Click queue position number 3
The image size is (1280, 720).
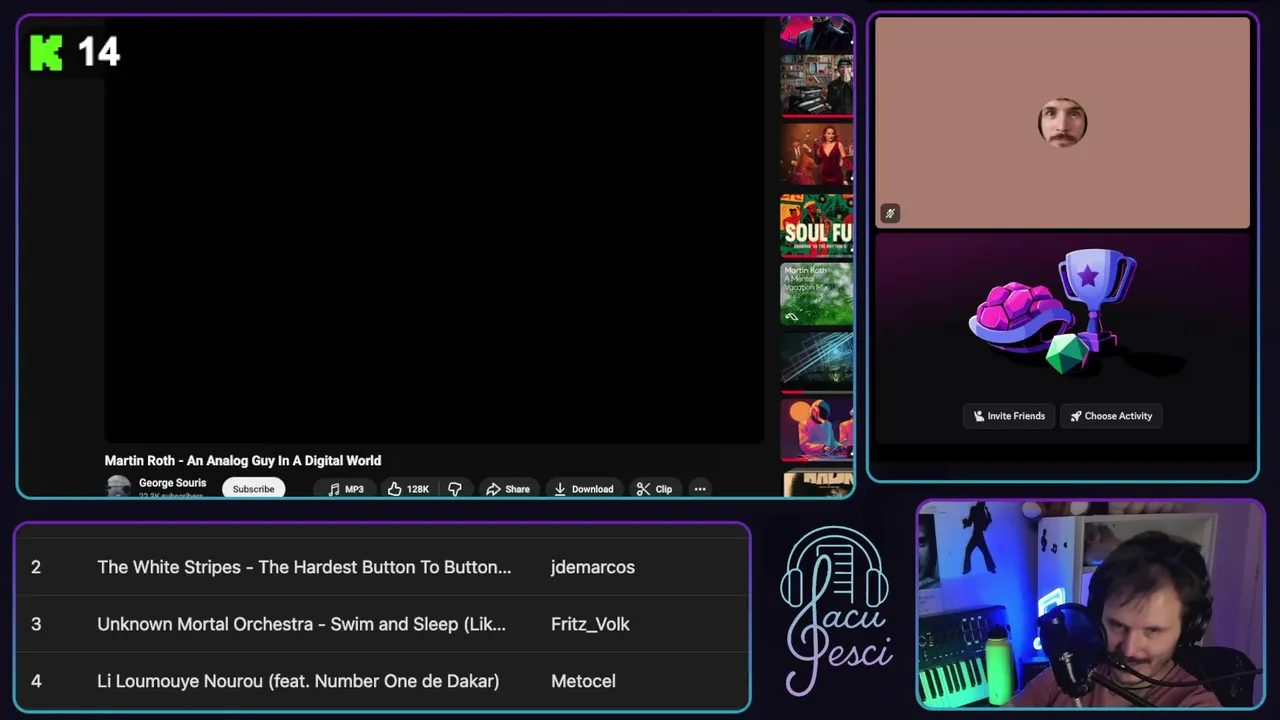click(36, 624)
